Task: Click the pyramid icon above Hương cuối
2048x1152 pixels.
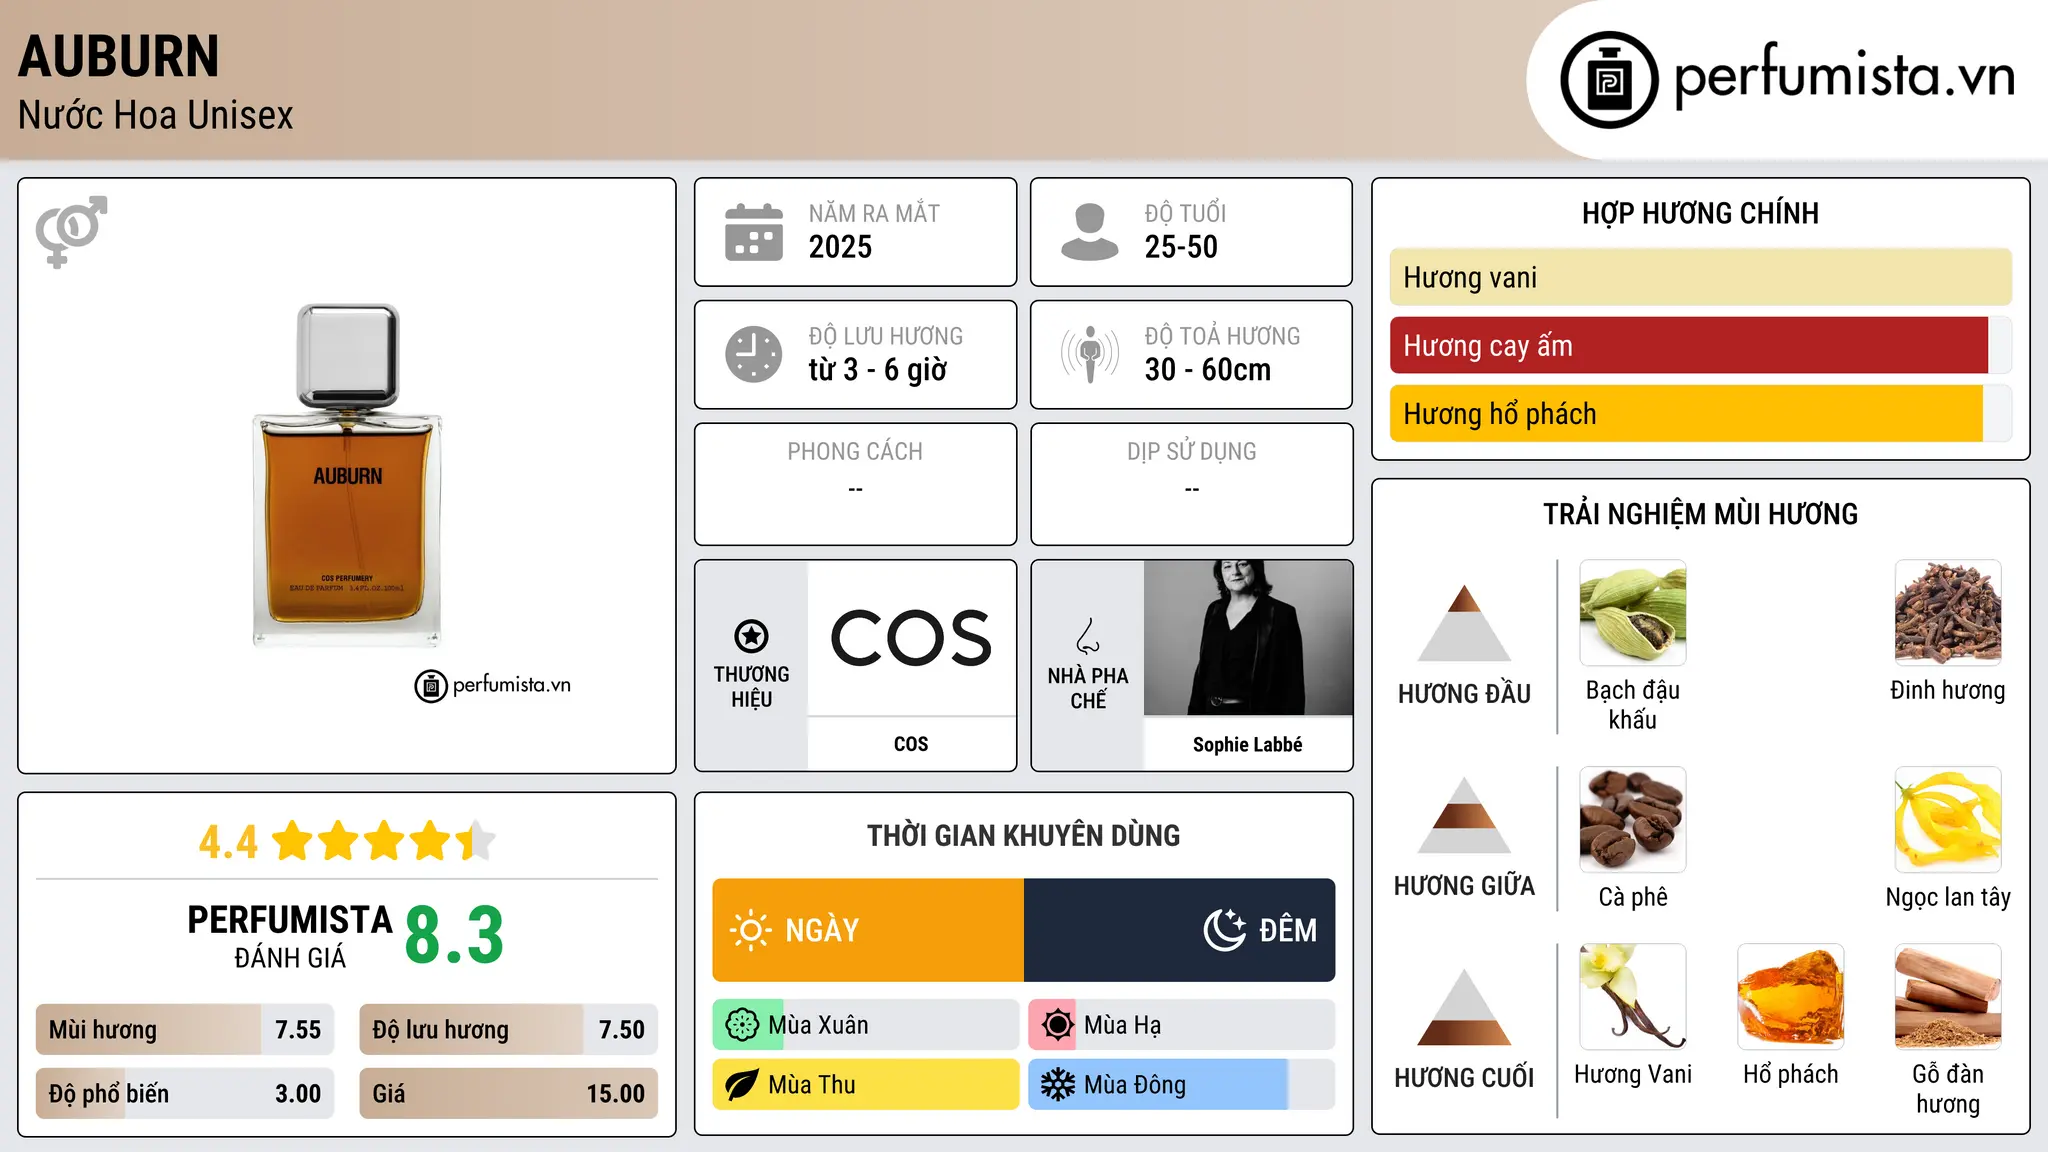Action: pyautogui.click(x=1464, y=1007)
